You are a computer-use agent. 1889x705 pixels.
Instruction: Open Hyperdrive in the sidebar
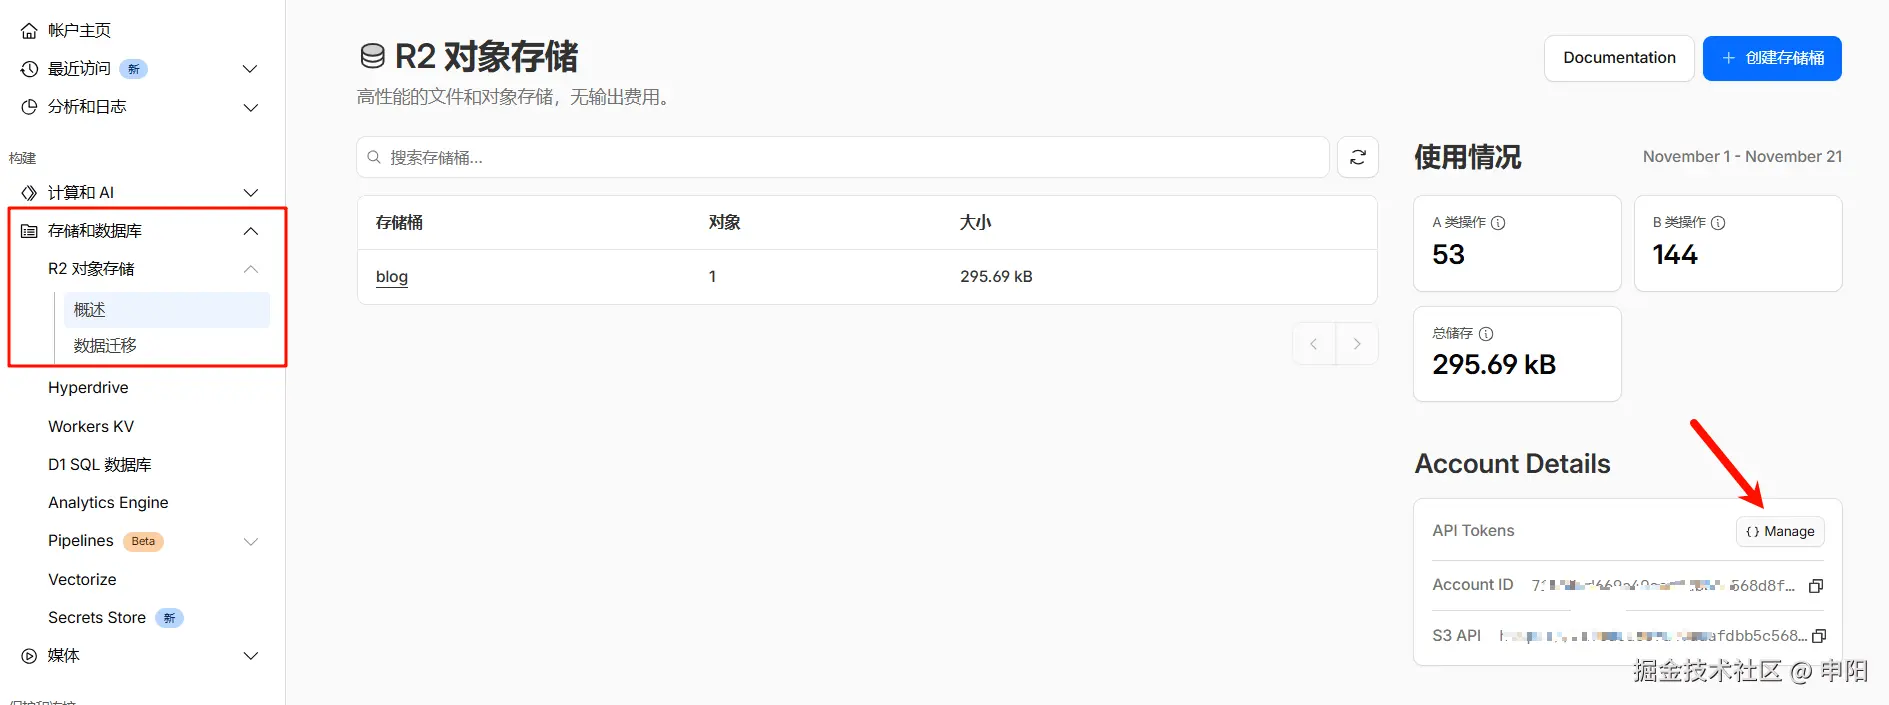[x=88, y=388]
